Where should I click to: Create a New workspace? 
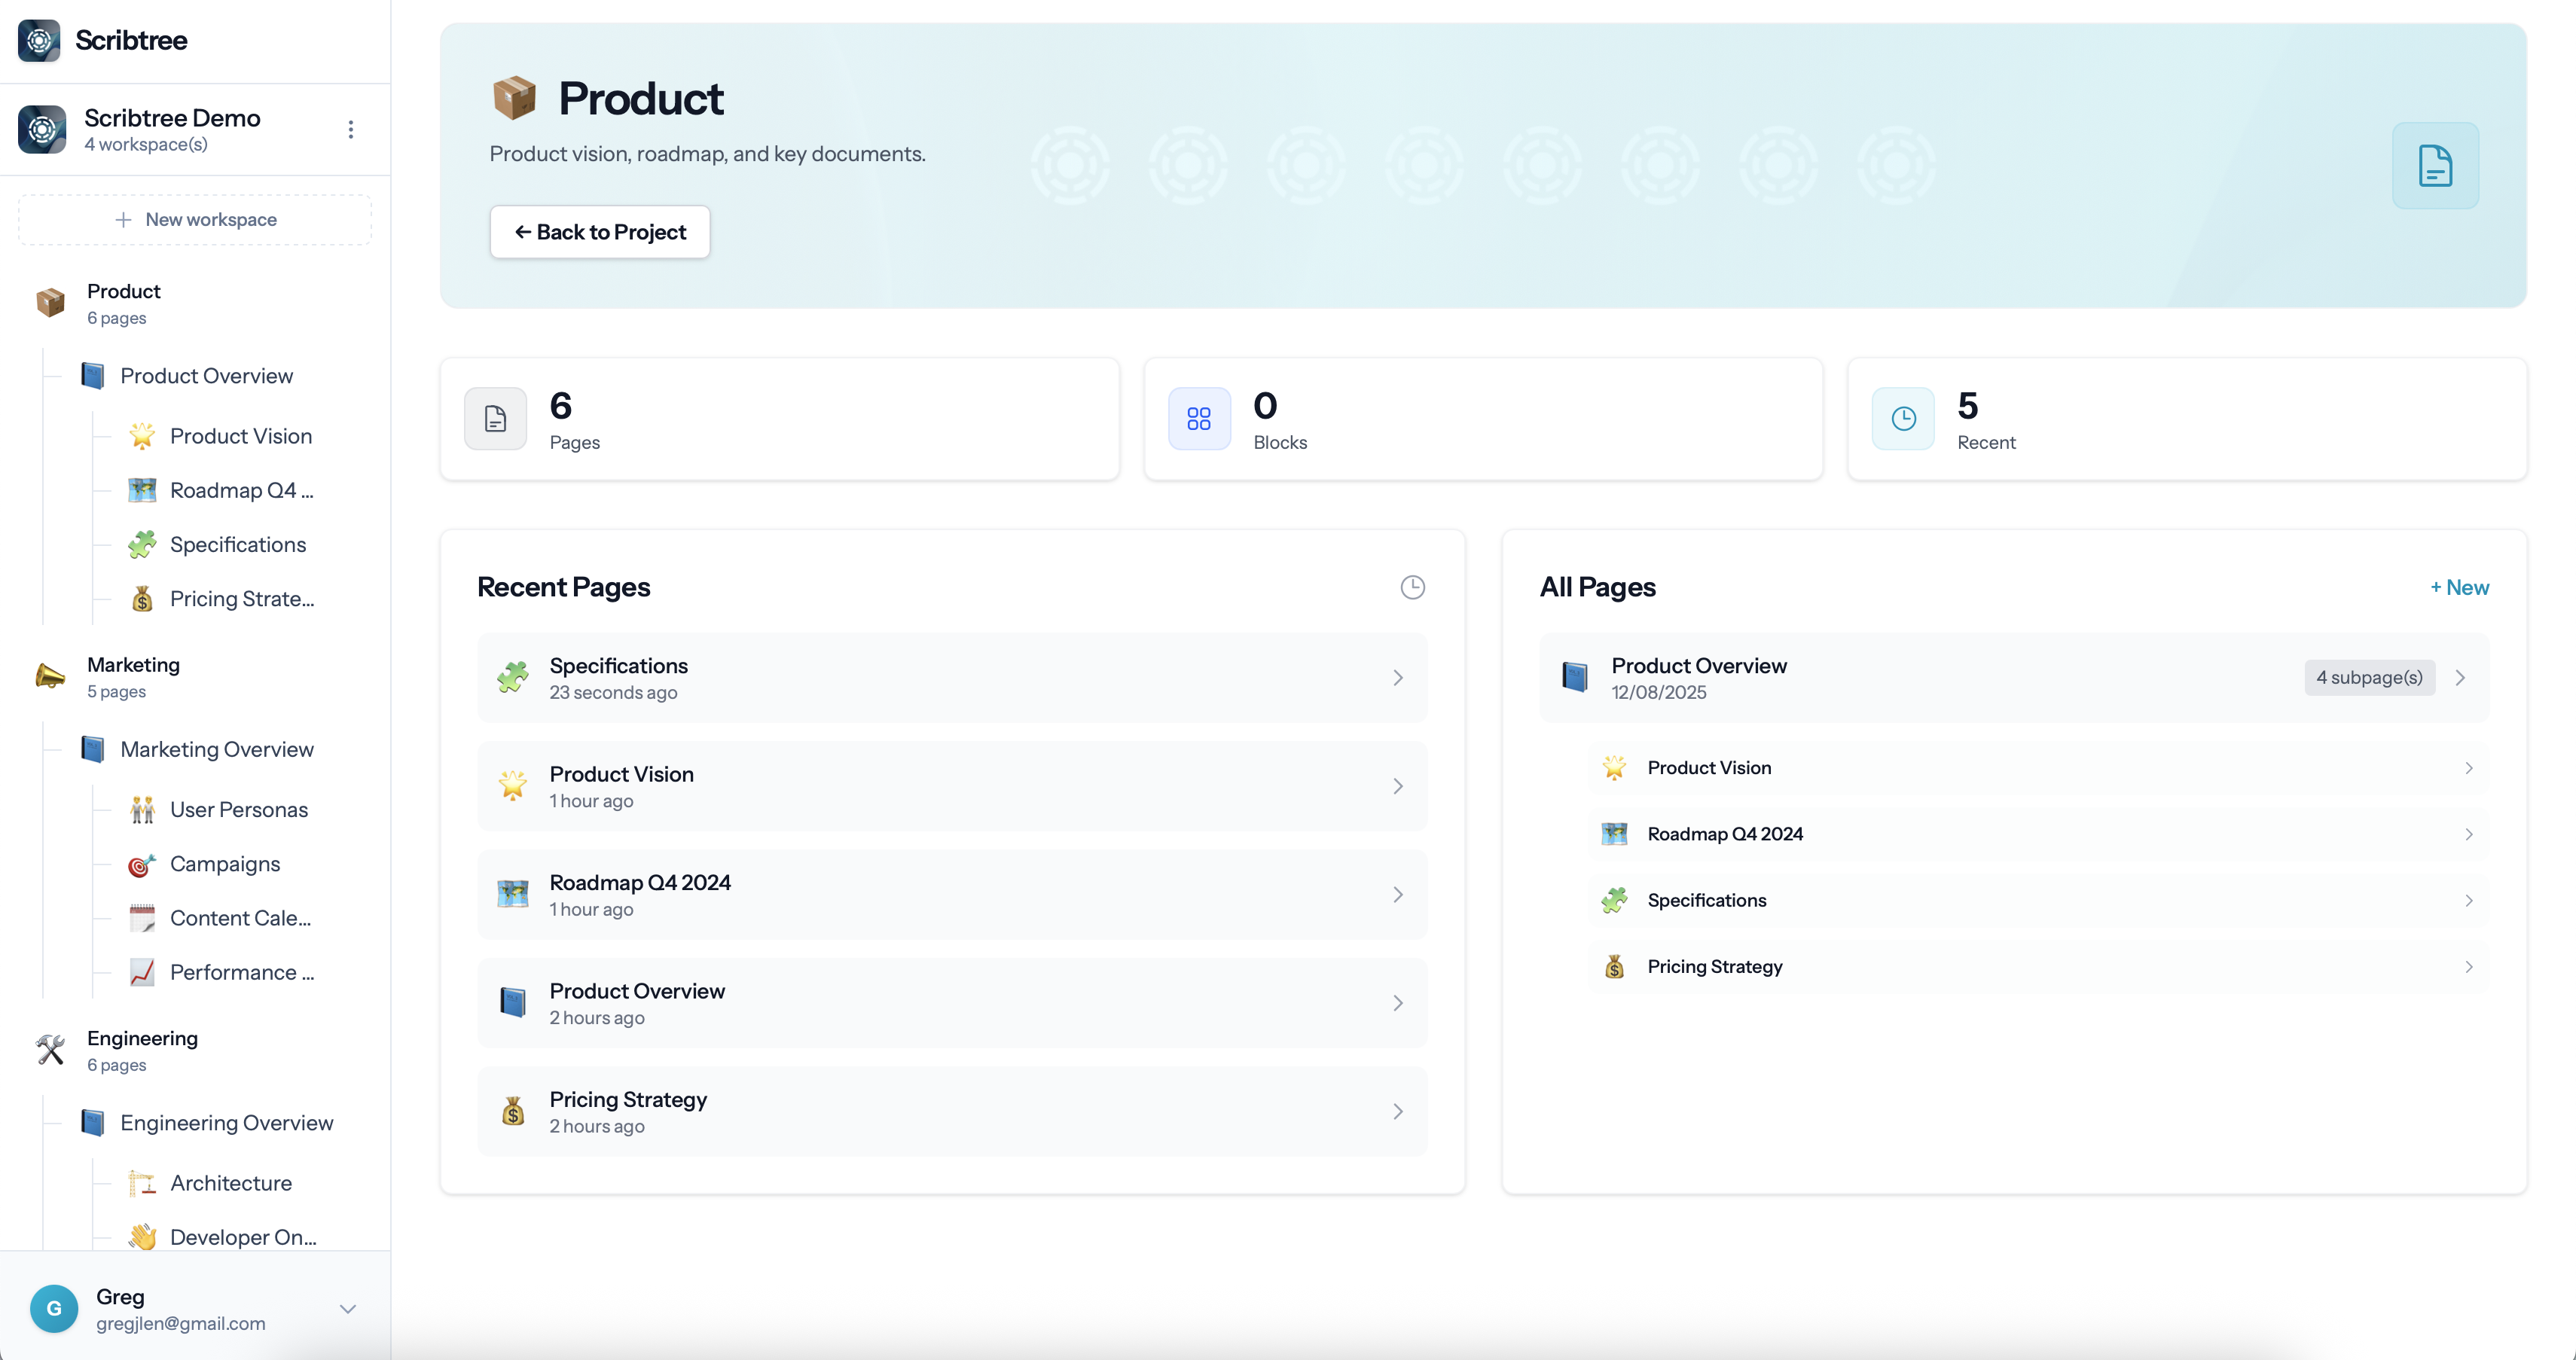click(195, 220)
